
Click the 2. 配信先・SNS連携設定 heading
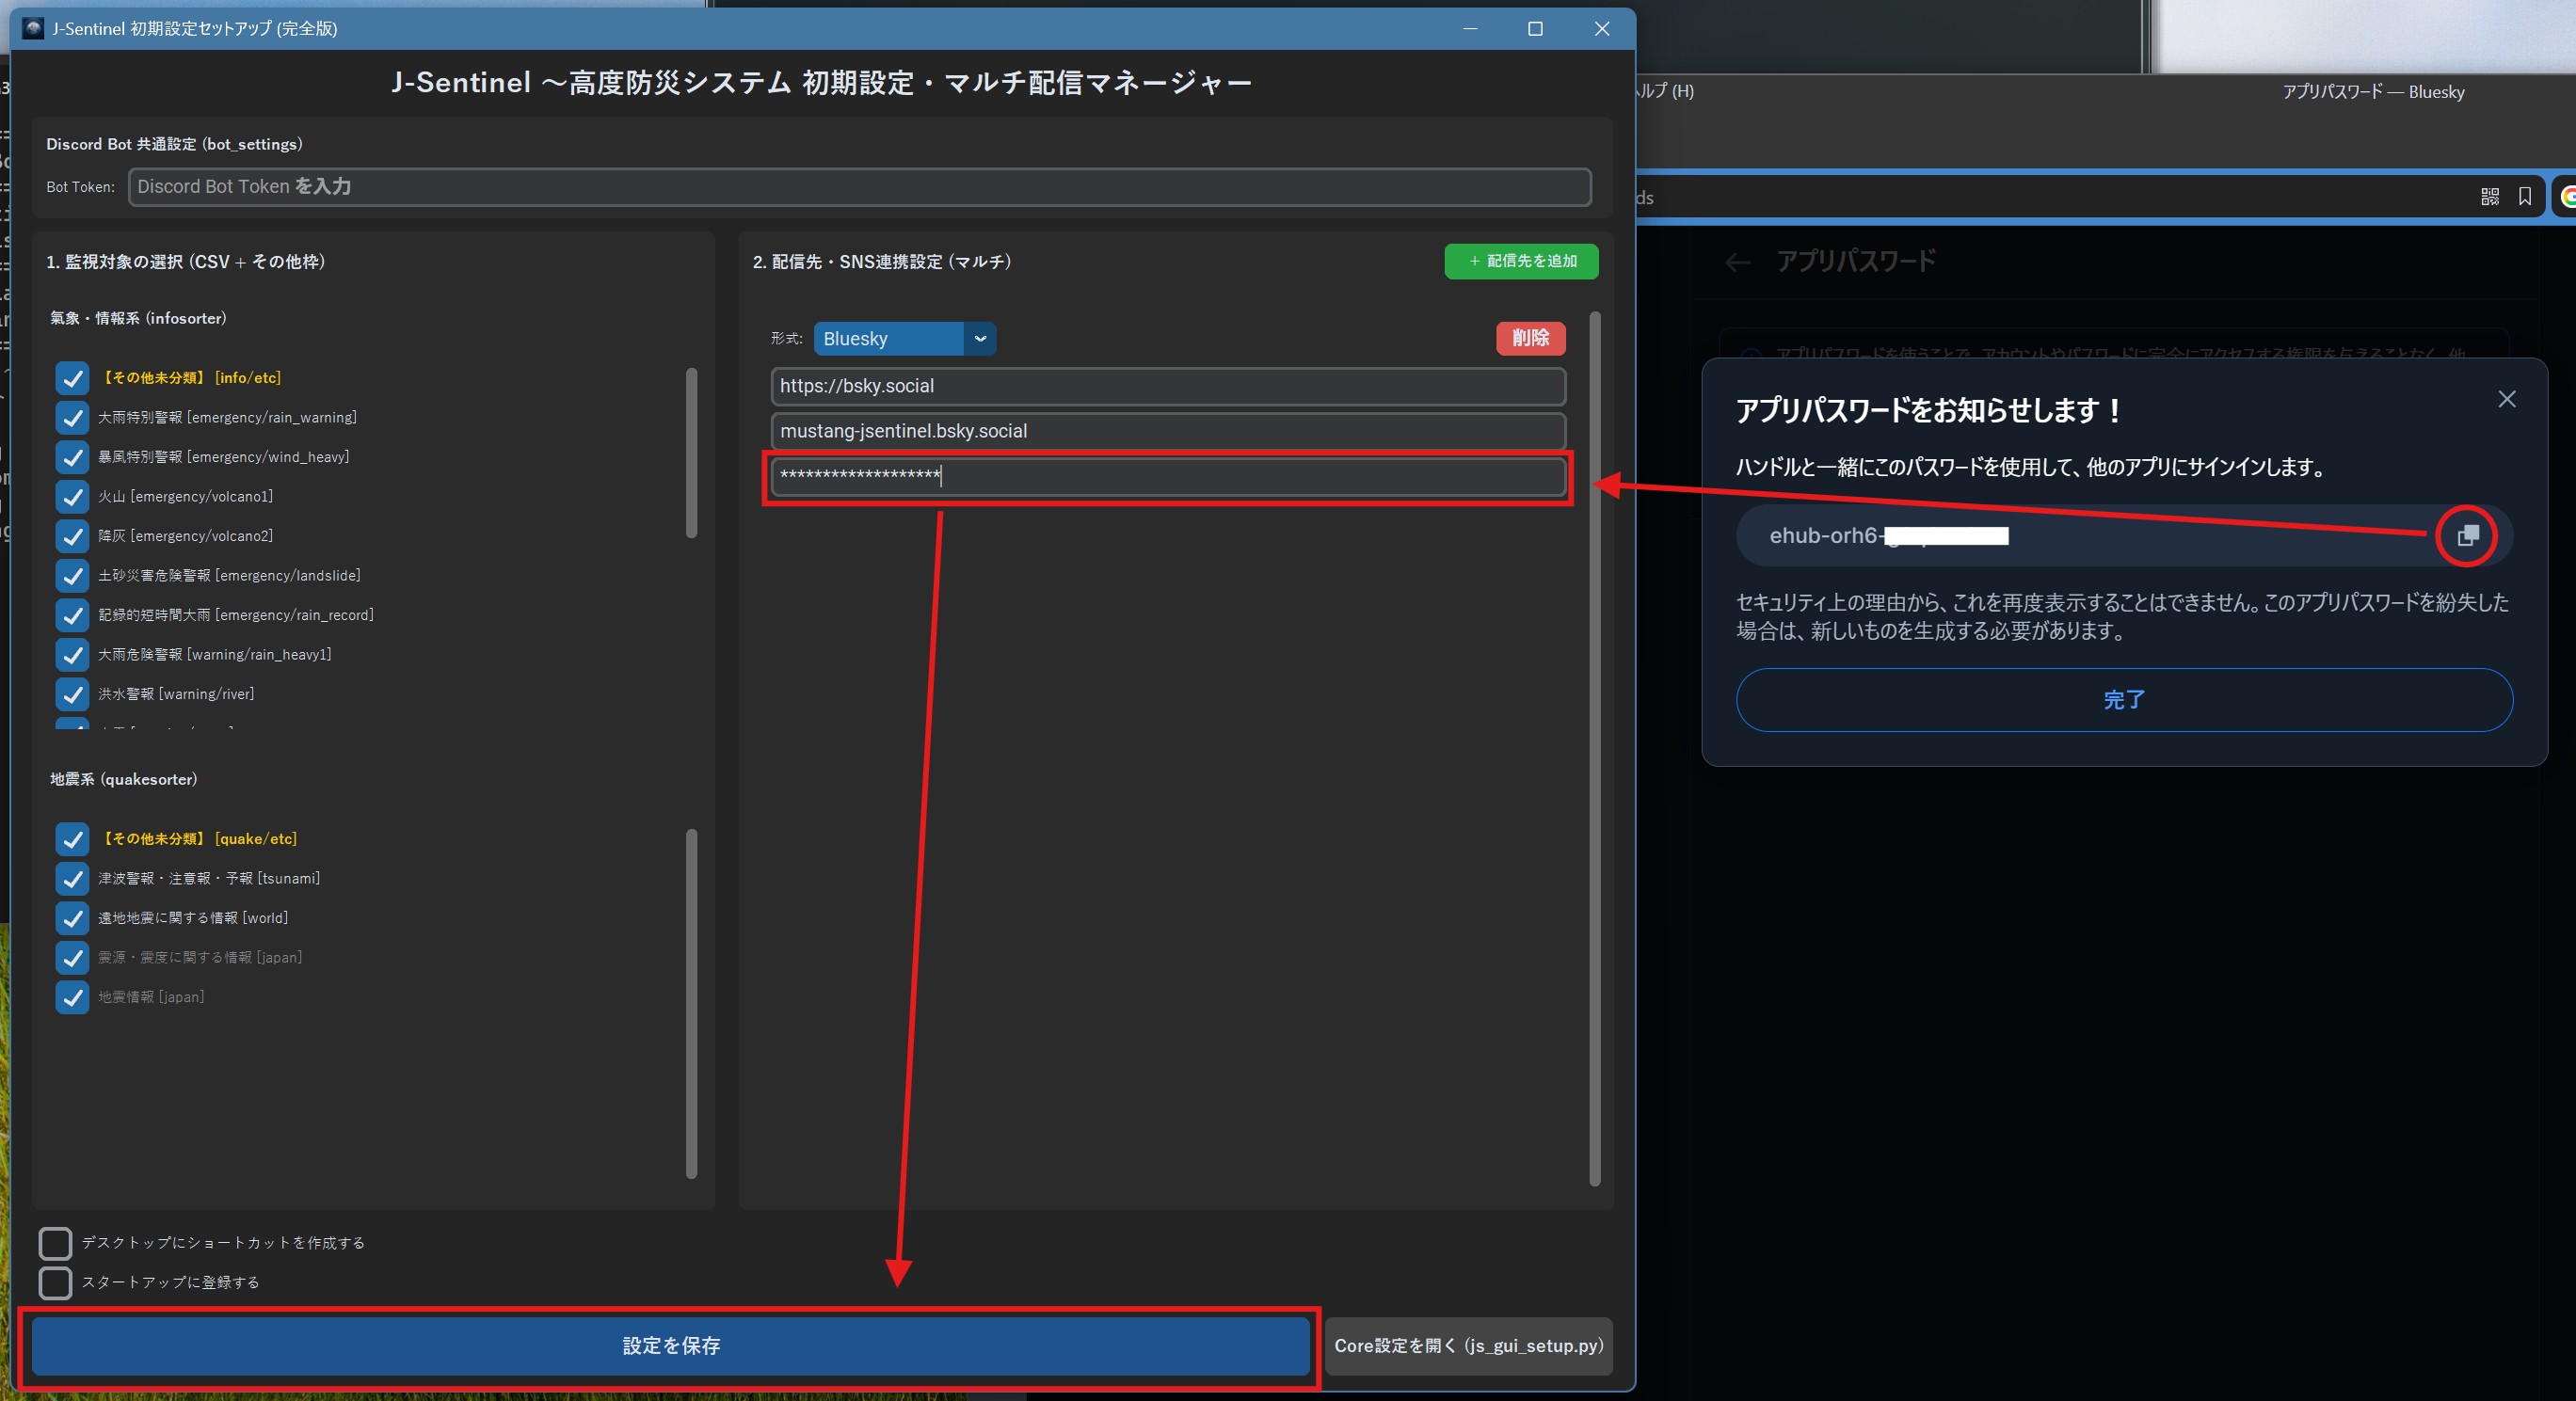tap(881, 261)
